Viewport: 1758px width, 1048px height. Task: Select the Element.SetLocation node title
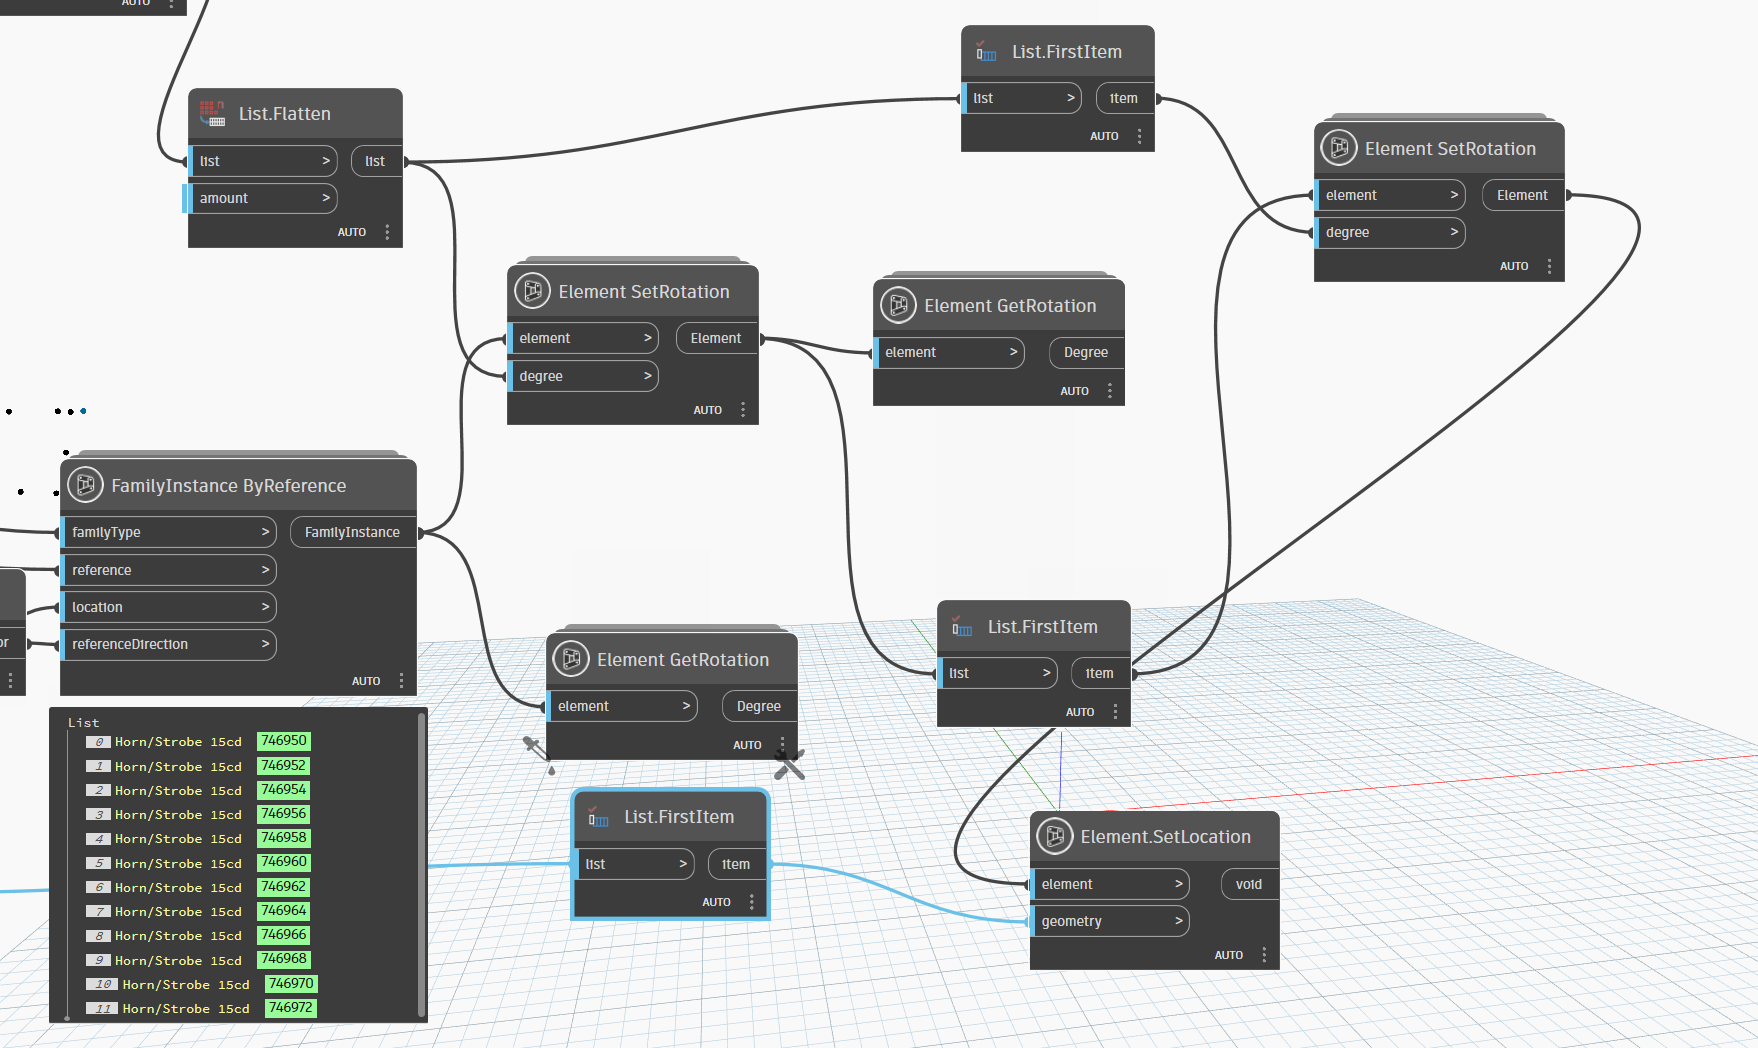1166,837
